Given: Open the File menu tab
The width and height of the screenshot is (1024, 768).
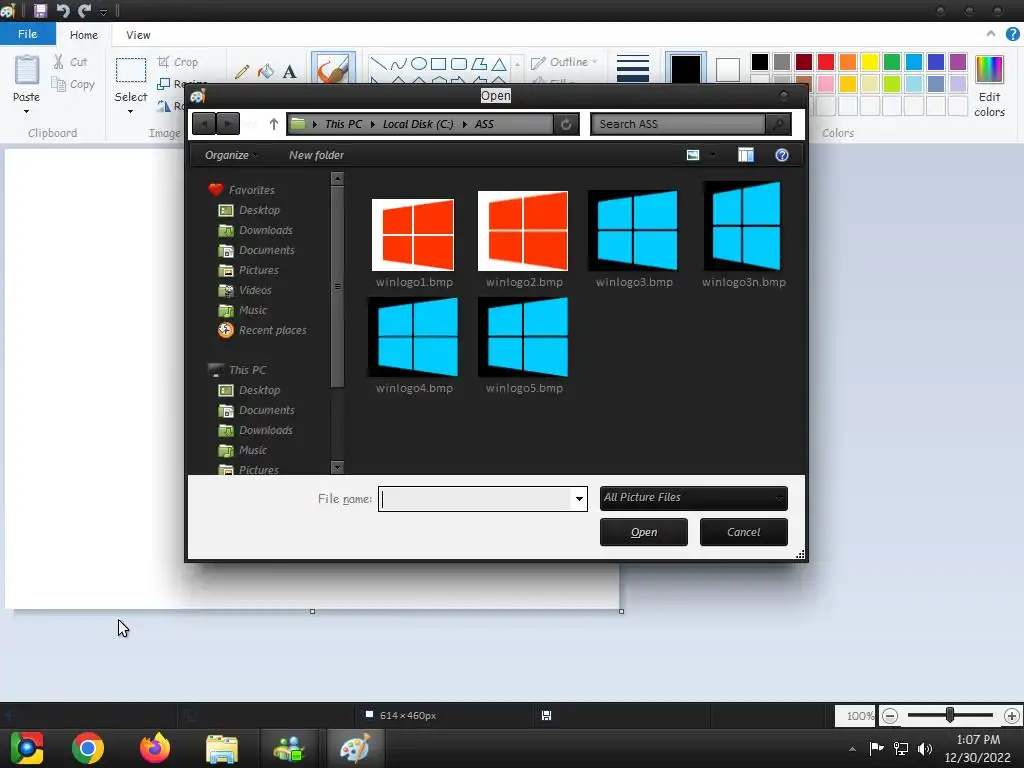Looking at the screenshot, I should (27, 34).
